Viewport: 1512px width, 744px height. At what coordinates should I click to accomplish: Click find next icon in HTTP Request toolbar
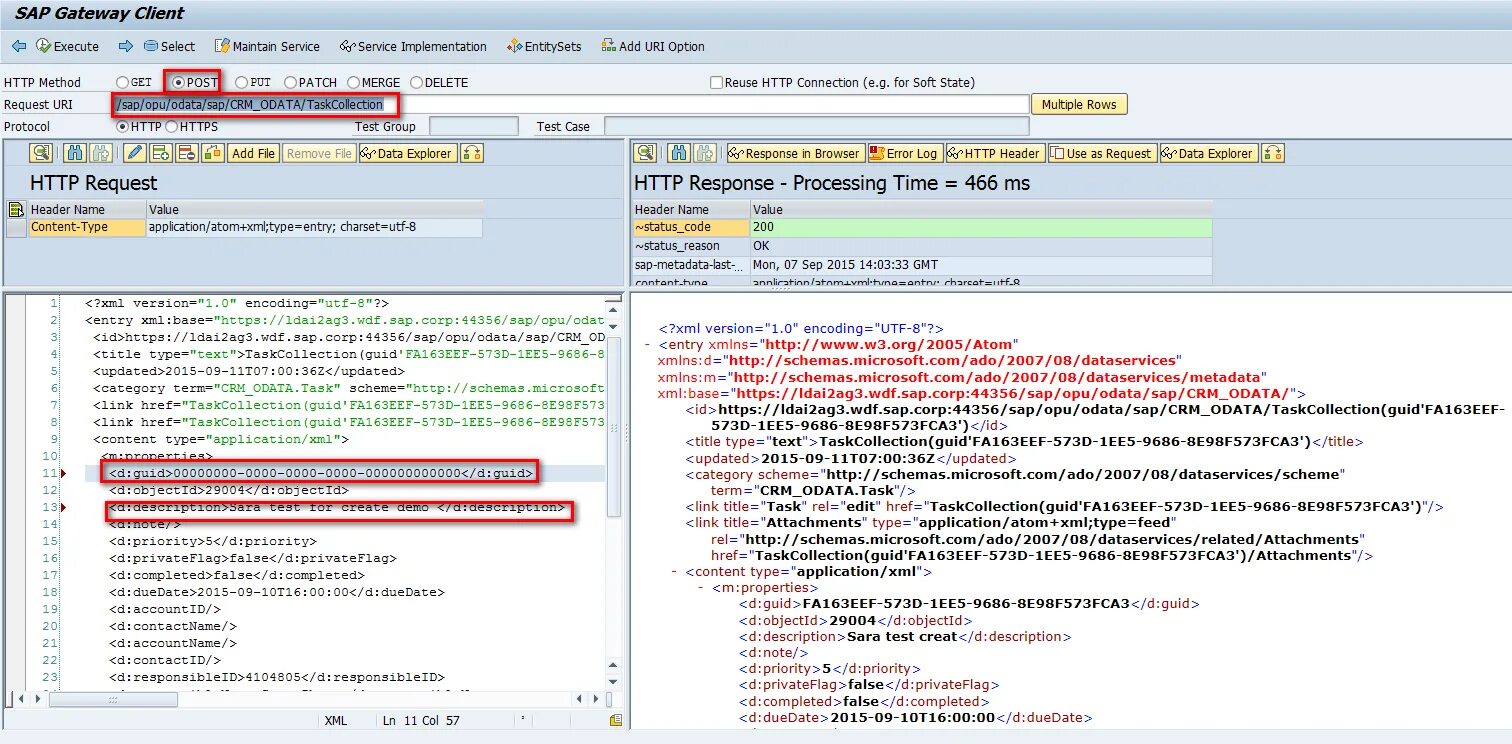[x=99, y=153]
